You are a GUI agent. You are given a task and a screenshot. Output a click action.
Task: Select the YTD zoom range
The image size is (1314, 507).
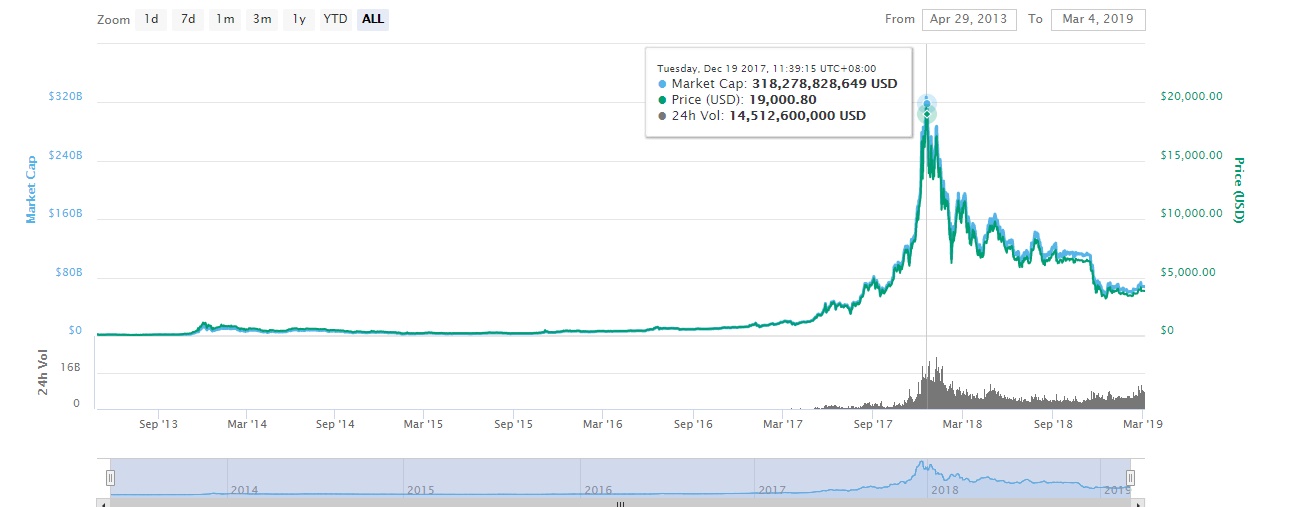[335, 19]
